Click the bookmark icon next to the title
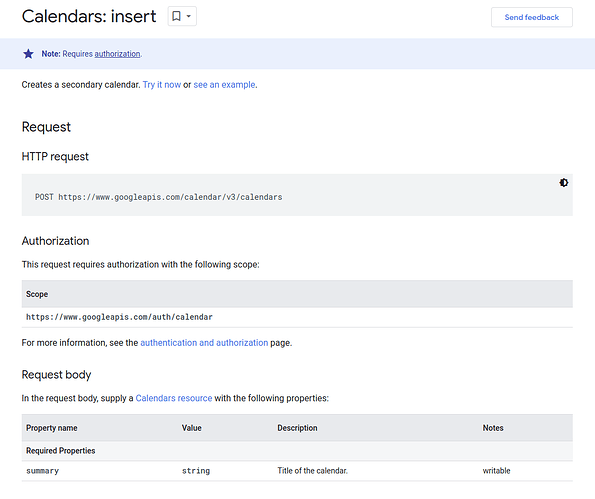Screen dimensions: 595x499 (176, 16)
